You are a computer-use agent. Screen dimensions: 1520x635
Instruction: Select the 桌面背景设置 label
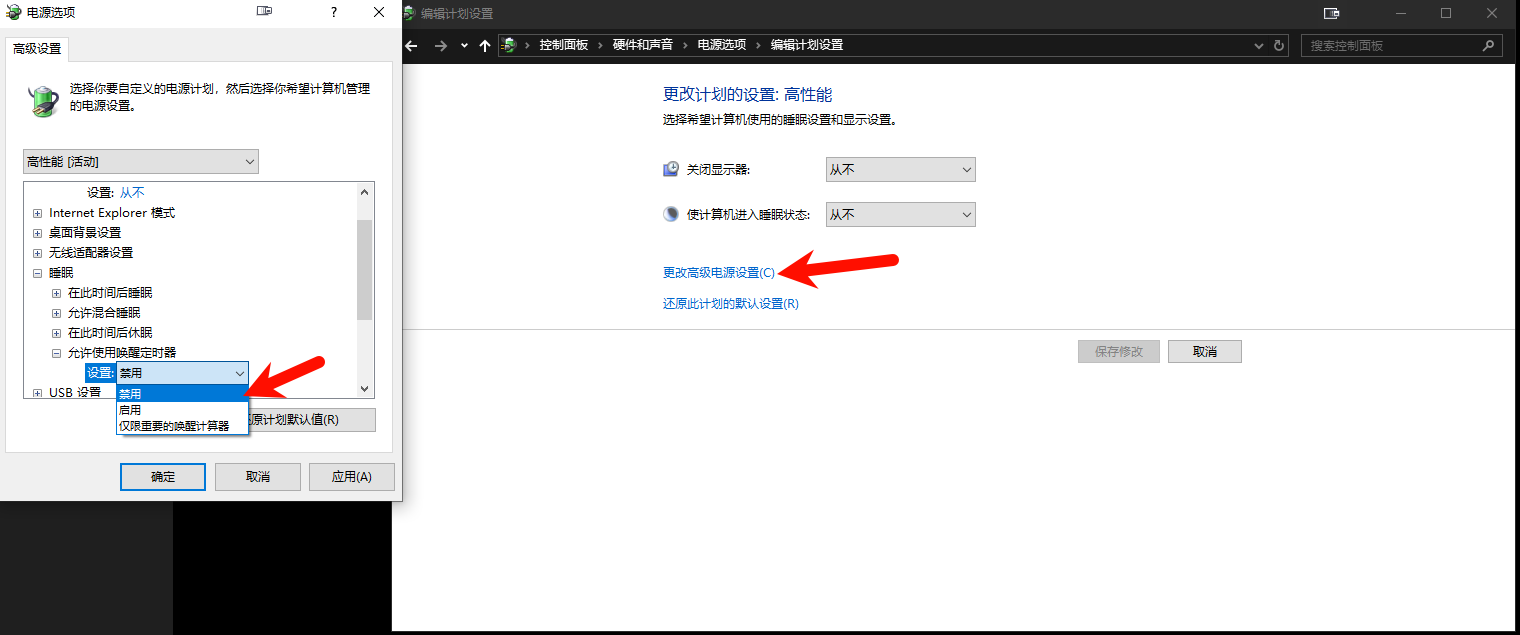(85, 233)
